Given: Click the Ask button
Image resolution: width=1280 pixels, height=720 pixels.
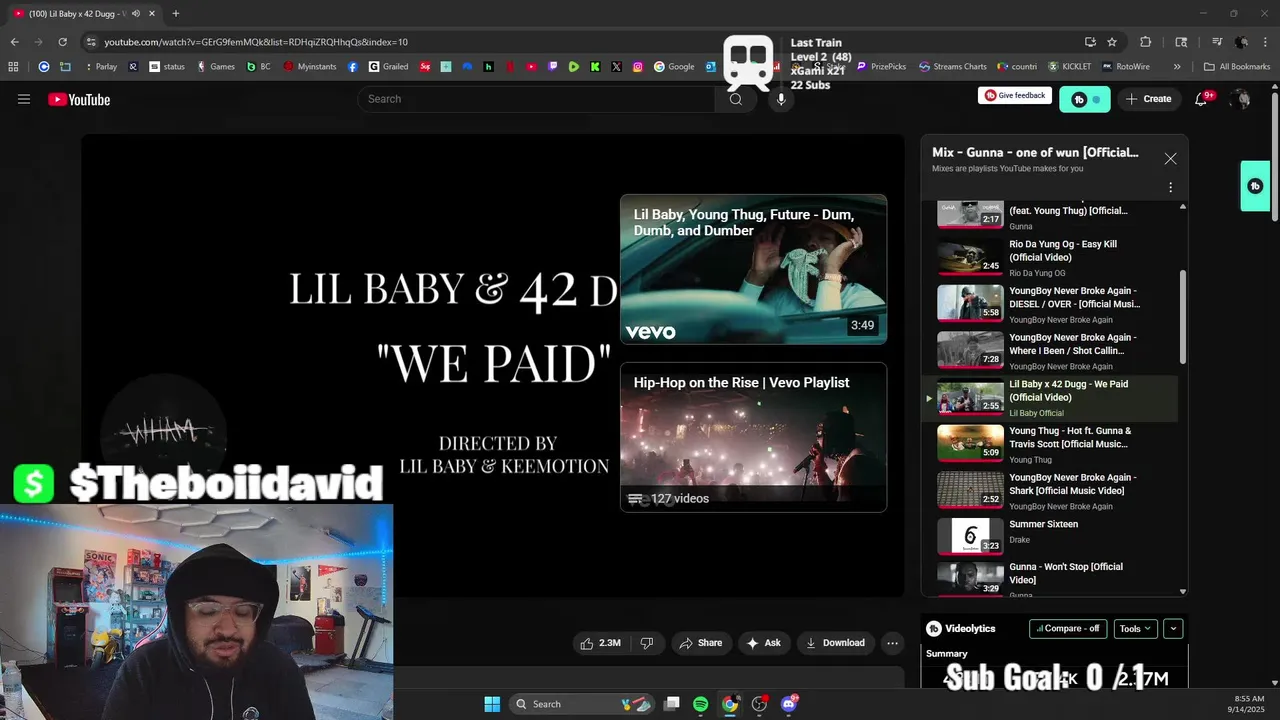Looking at the screenshot, I should point(764,643).
